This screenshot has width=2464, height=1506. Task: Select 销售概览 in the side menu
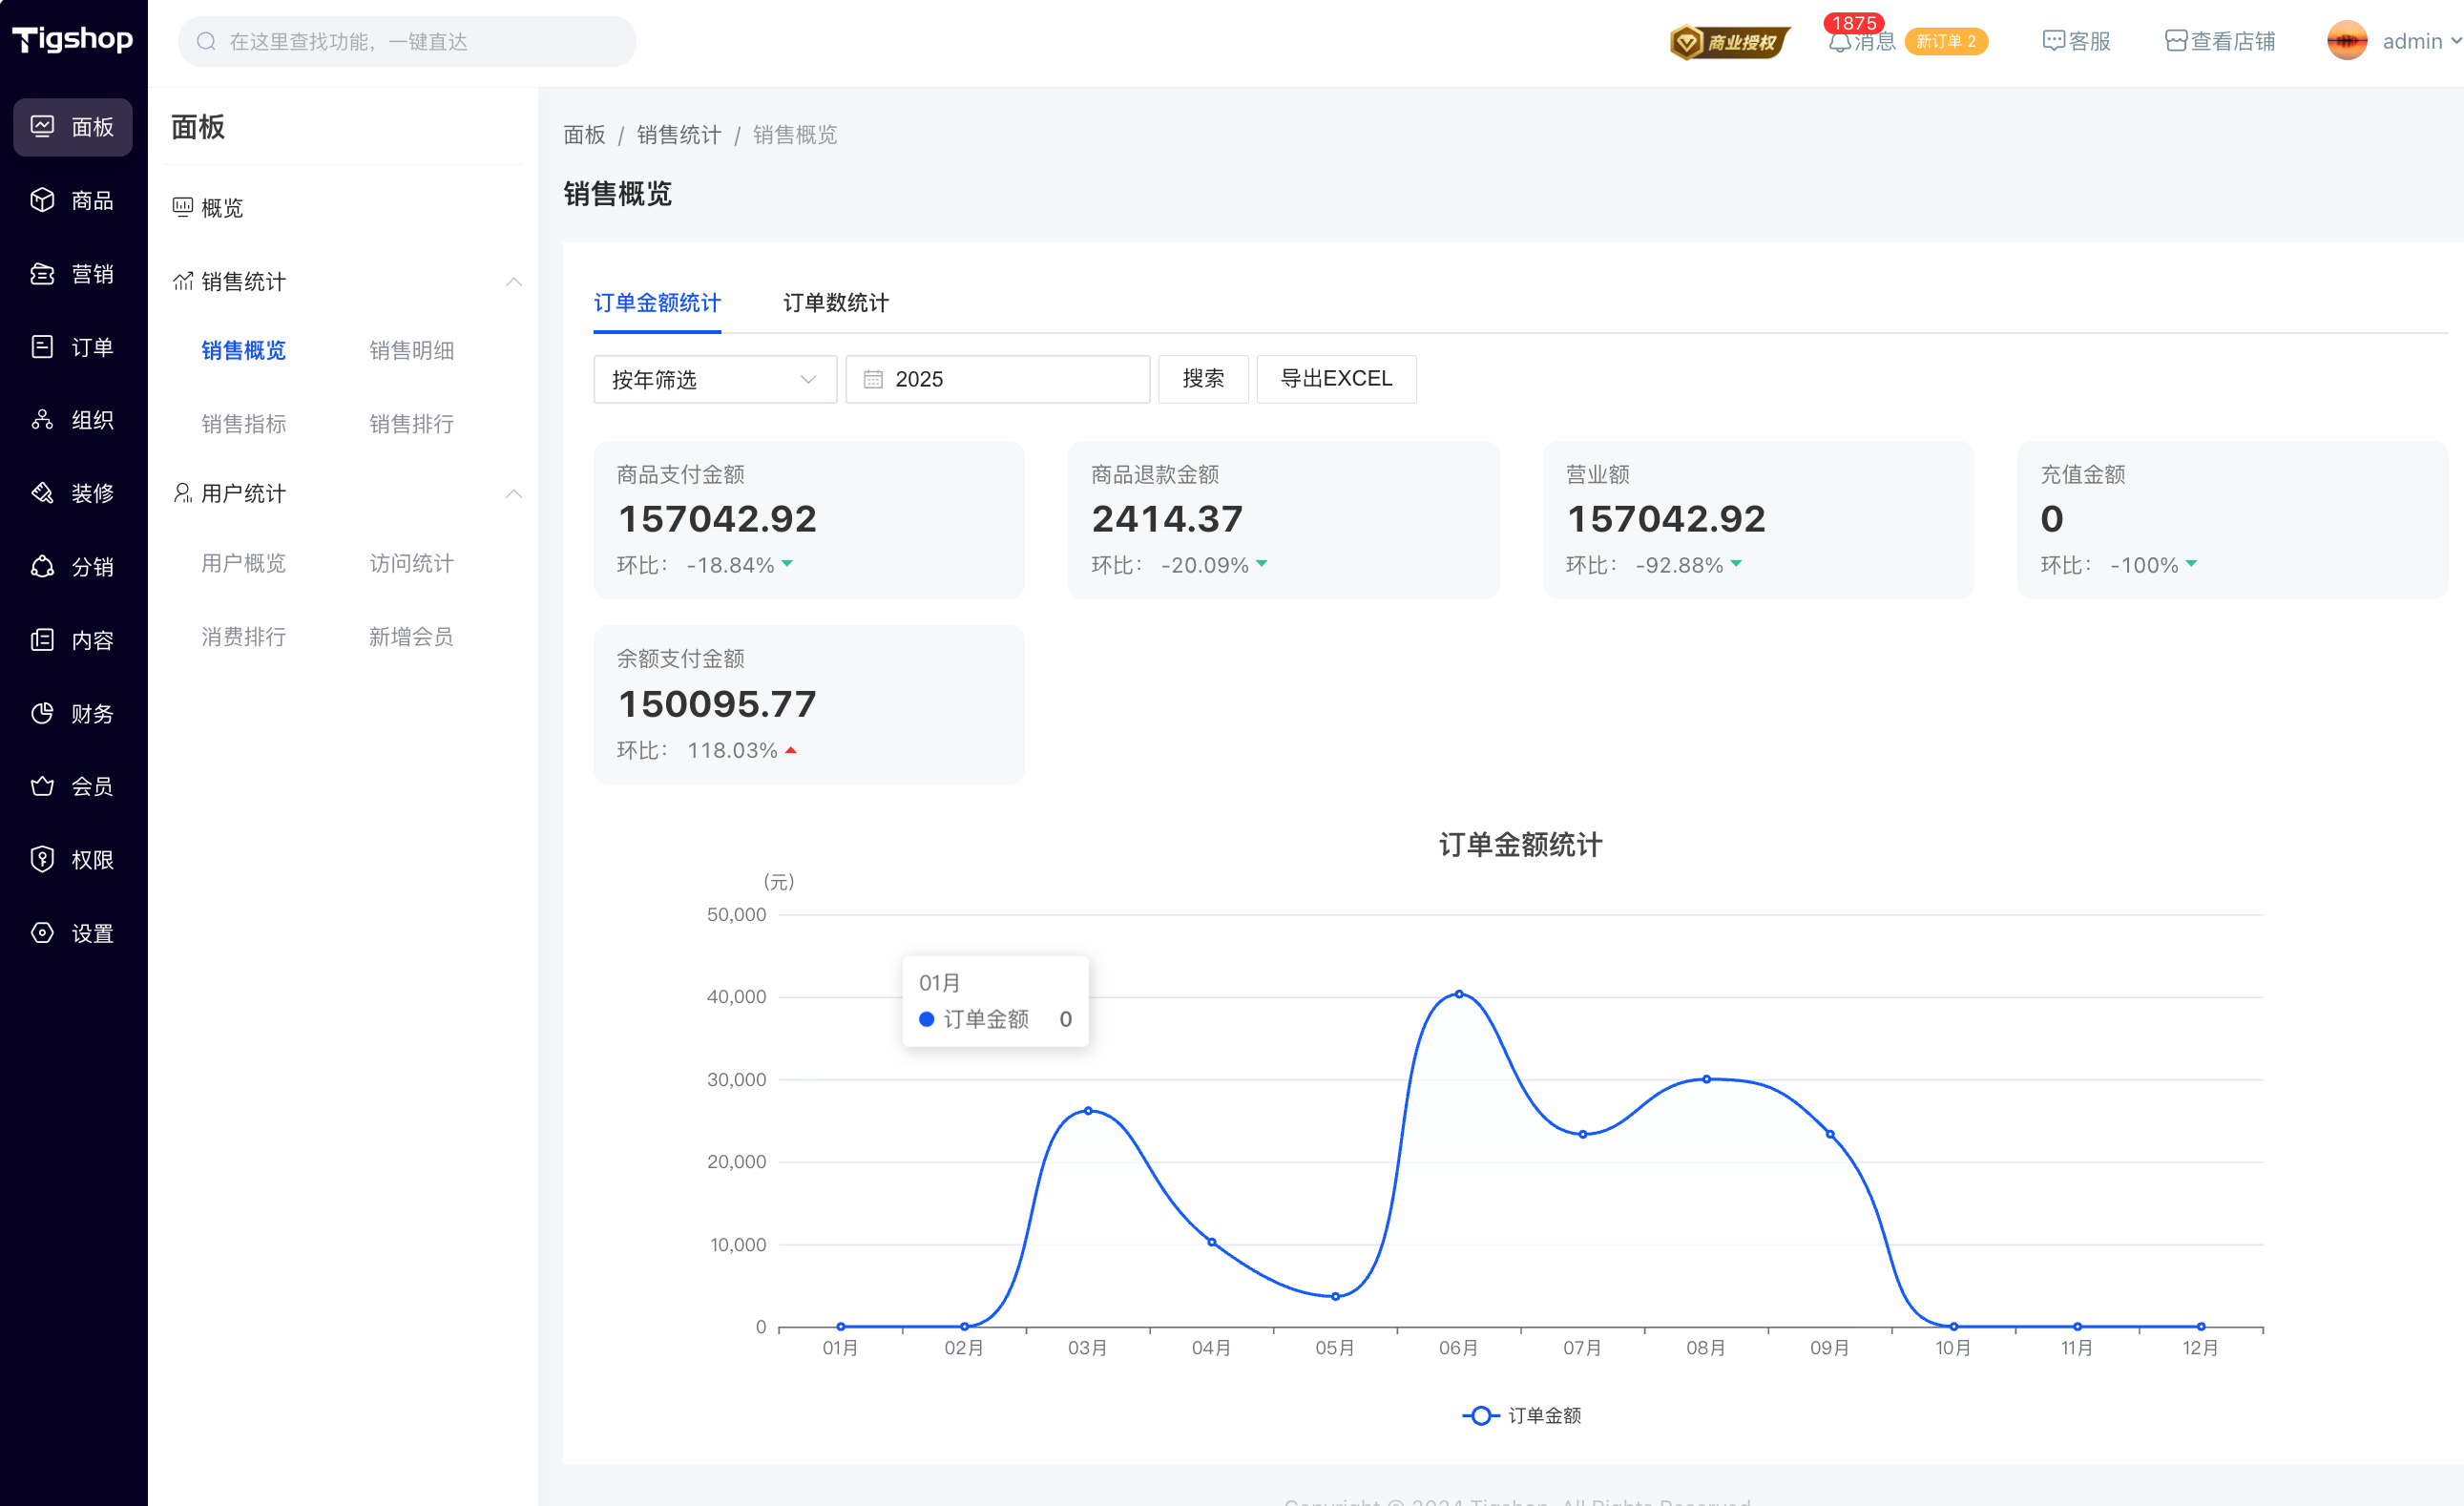pos(244,350)
